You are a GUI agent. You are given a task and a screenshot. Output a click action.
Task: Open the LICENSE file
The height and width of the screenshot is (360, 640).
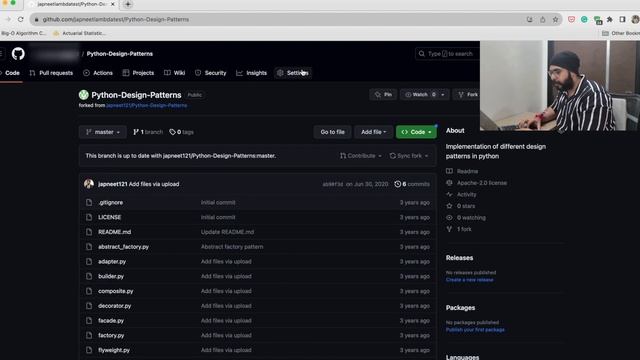tap(109, 218)
